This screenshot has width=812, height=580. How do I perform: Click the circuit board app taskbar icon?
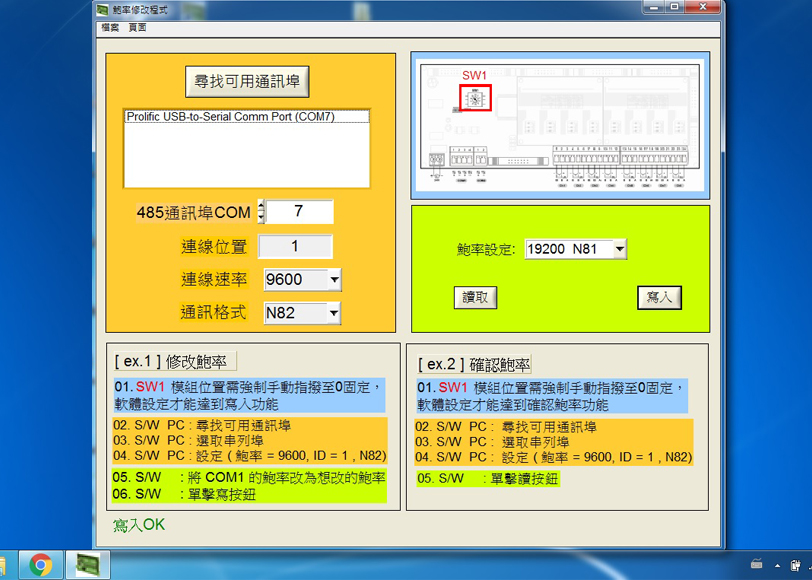pyautogui.click(x=87, y=565)
